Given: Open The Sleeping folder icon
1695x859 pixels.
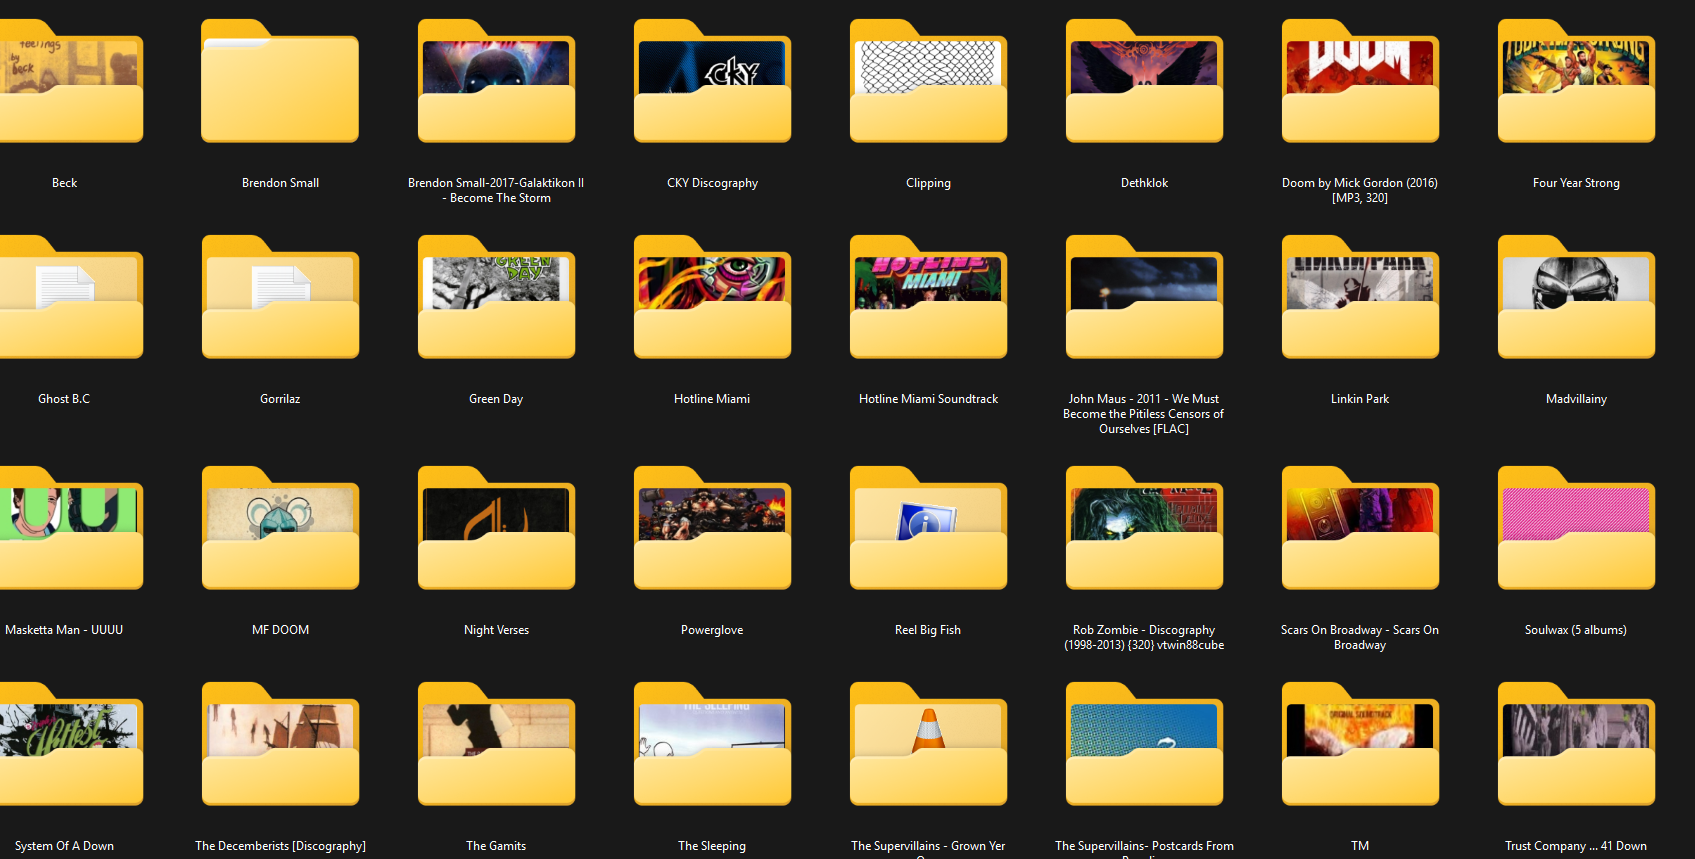Looking at the screenshot, I should pyautogui.click(x=712, y=744).
